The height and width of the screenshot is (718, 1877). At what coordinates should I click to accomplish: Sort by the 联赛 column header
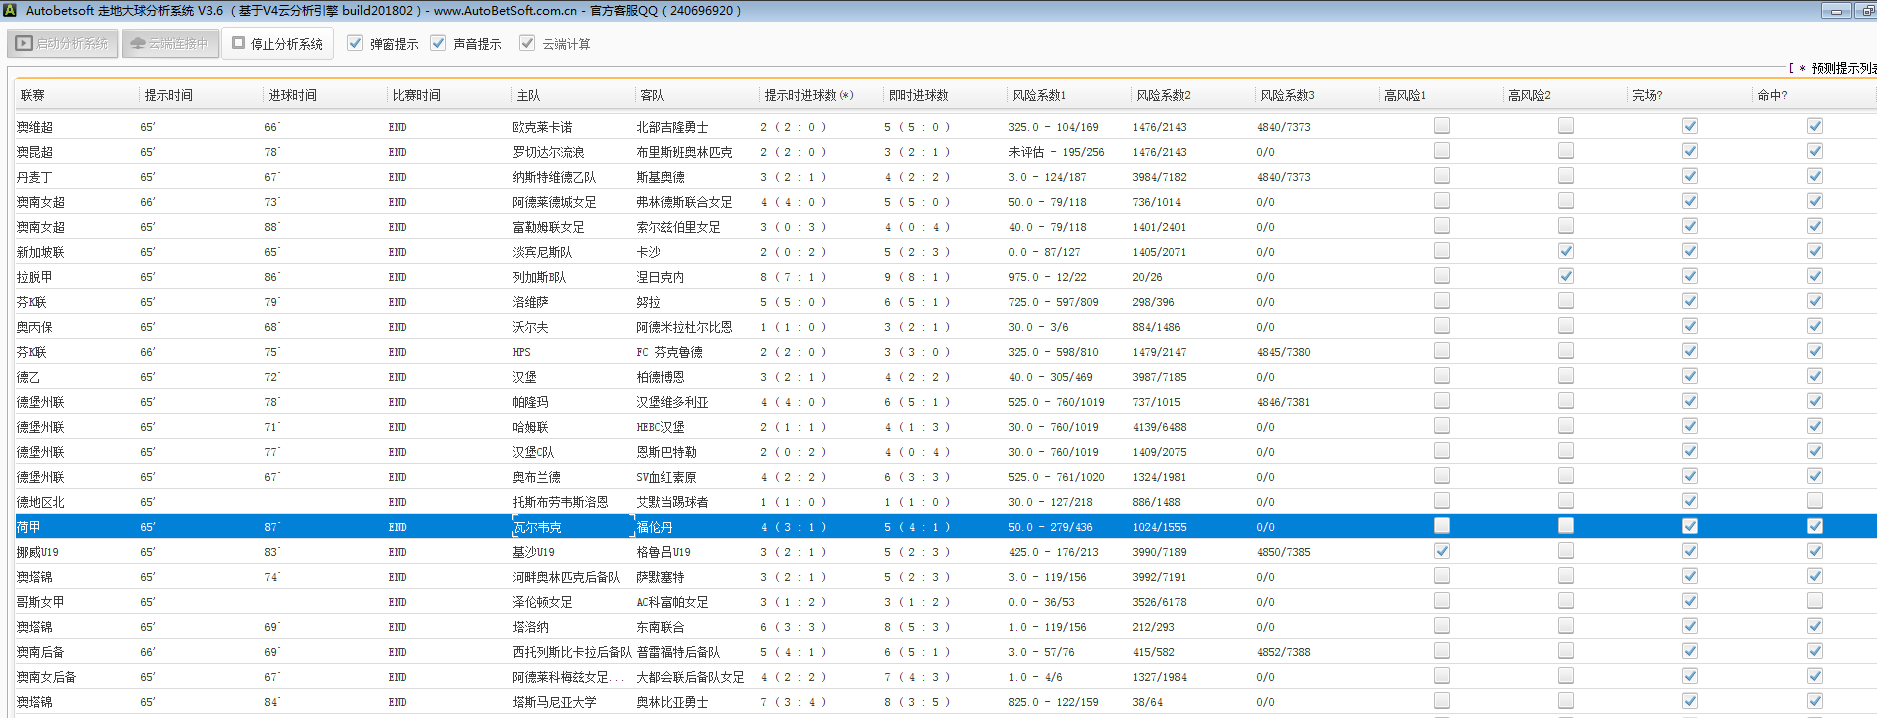[x=33, y=95]
